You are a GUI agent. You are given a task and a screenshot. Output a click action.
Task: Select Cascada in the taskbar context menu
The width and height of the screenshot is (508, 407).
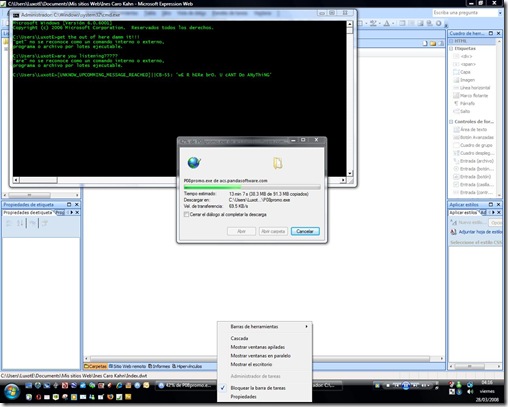pos(265,338)
